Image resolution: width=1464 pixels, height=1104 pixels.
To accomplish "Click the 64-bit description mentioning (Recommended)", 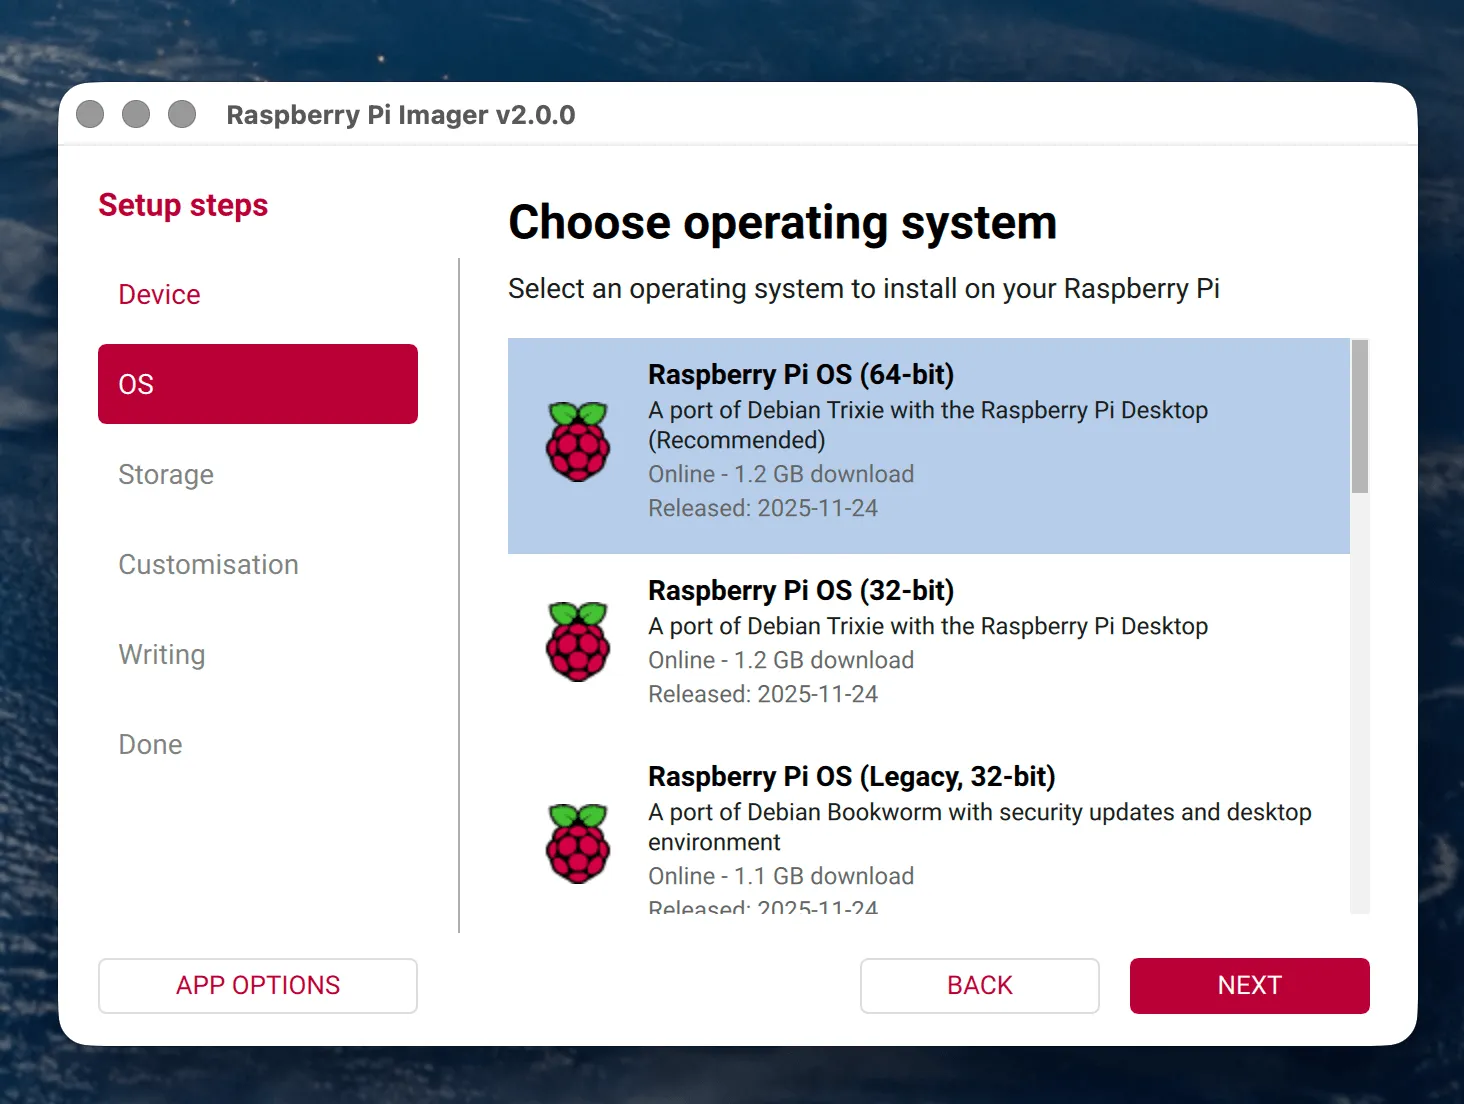I will [x=928, y=425].
